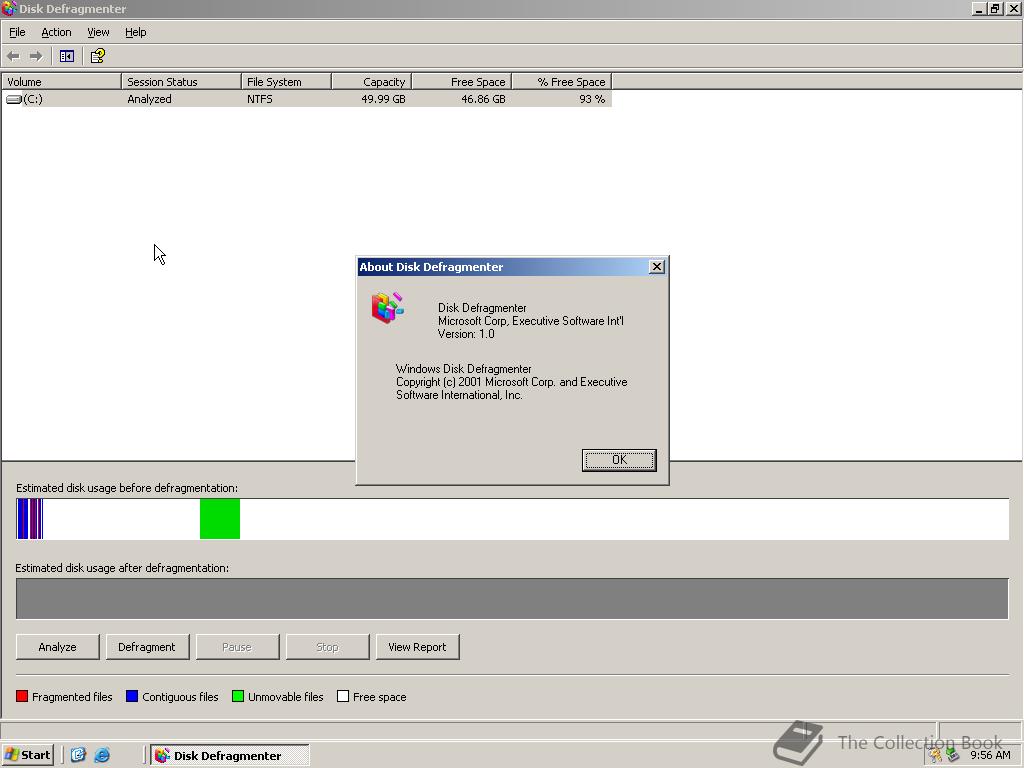
Task: Click the Back arrow toolbar icon
Action: pos(13,56)
